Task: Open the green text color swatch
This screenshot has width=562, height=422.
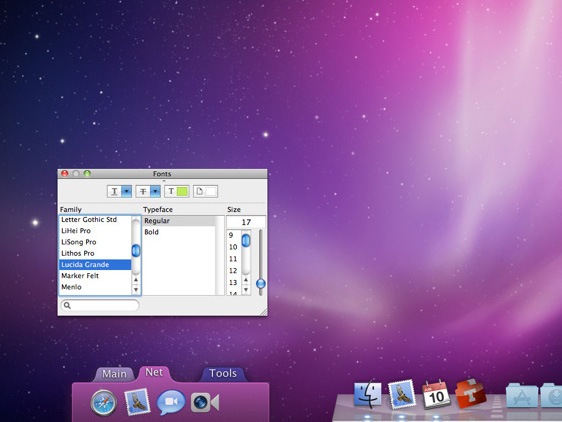Action: coord(182,191)
